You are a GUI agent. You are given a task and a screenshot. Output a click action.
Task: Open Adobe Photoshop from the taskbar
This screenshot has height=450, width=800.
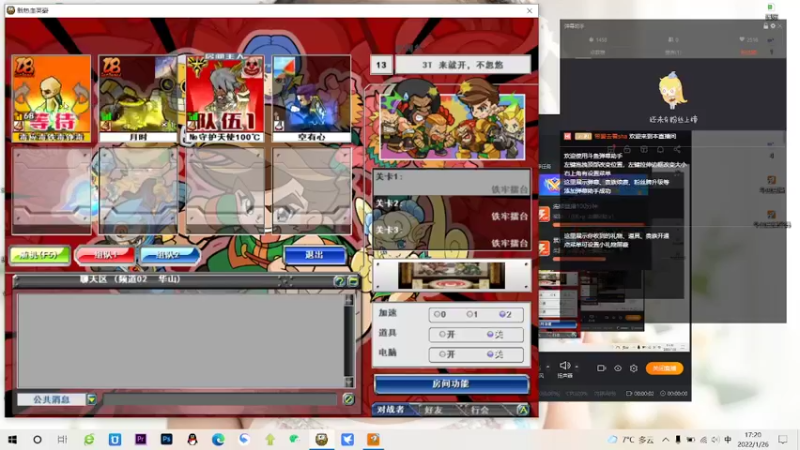pos(166,439)
